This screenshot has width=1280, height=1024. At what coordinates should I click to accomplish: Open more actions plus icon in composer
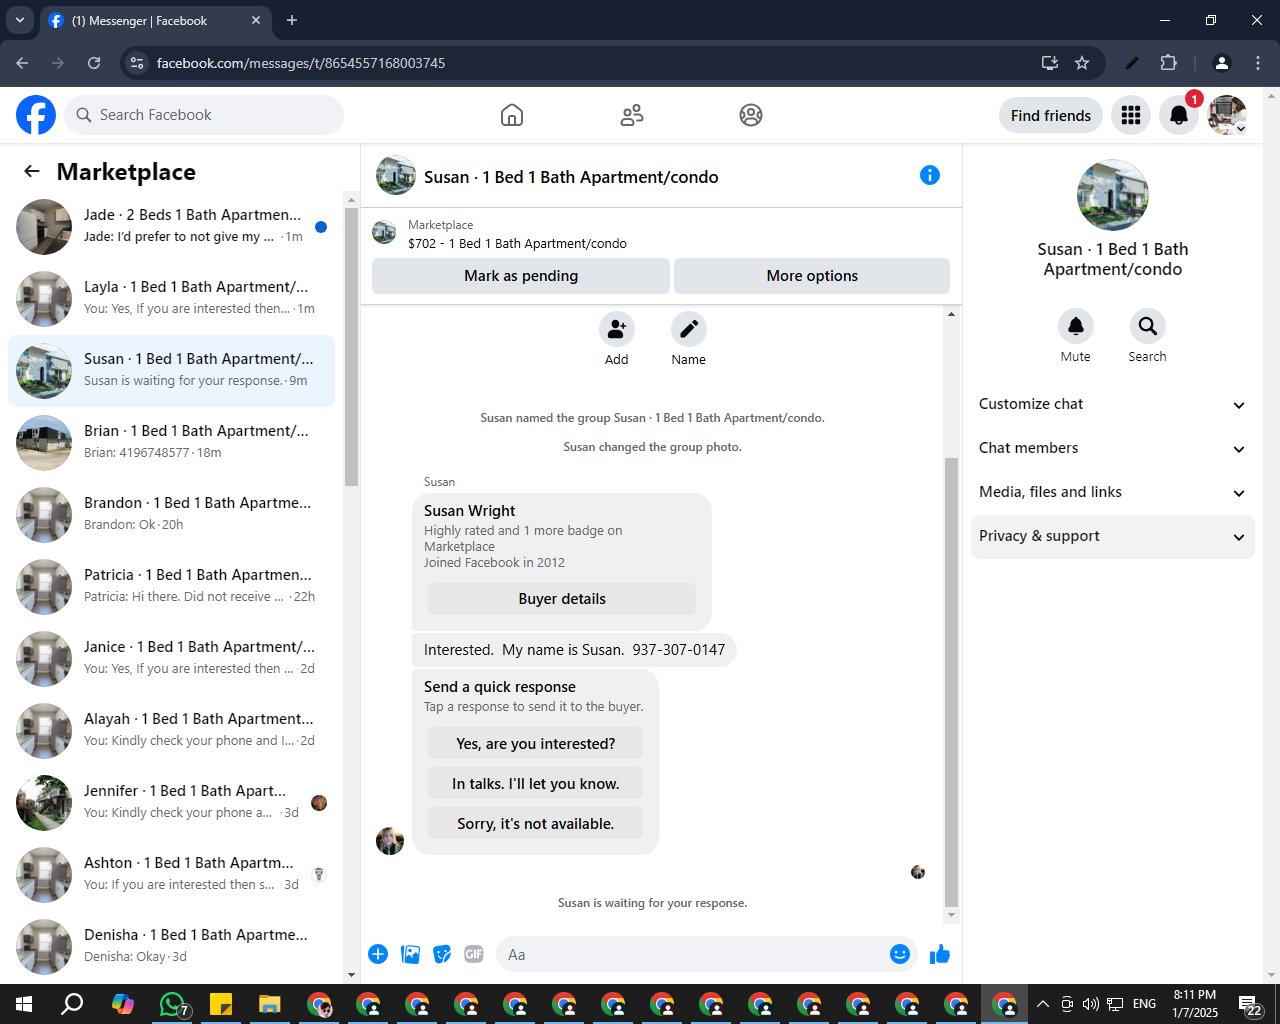[x=378, y=954]
